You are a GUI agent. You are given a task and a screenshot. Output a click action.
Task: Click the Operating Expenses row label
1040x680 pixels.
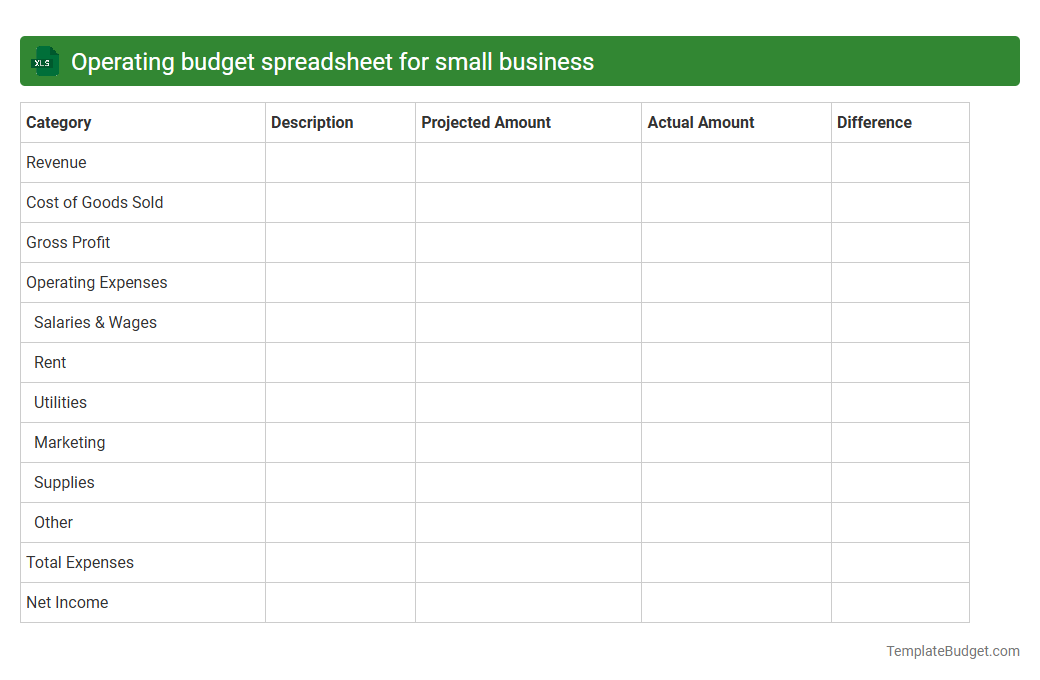click(96, 282)
